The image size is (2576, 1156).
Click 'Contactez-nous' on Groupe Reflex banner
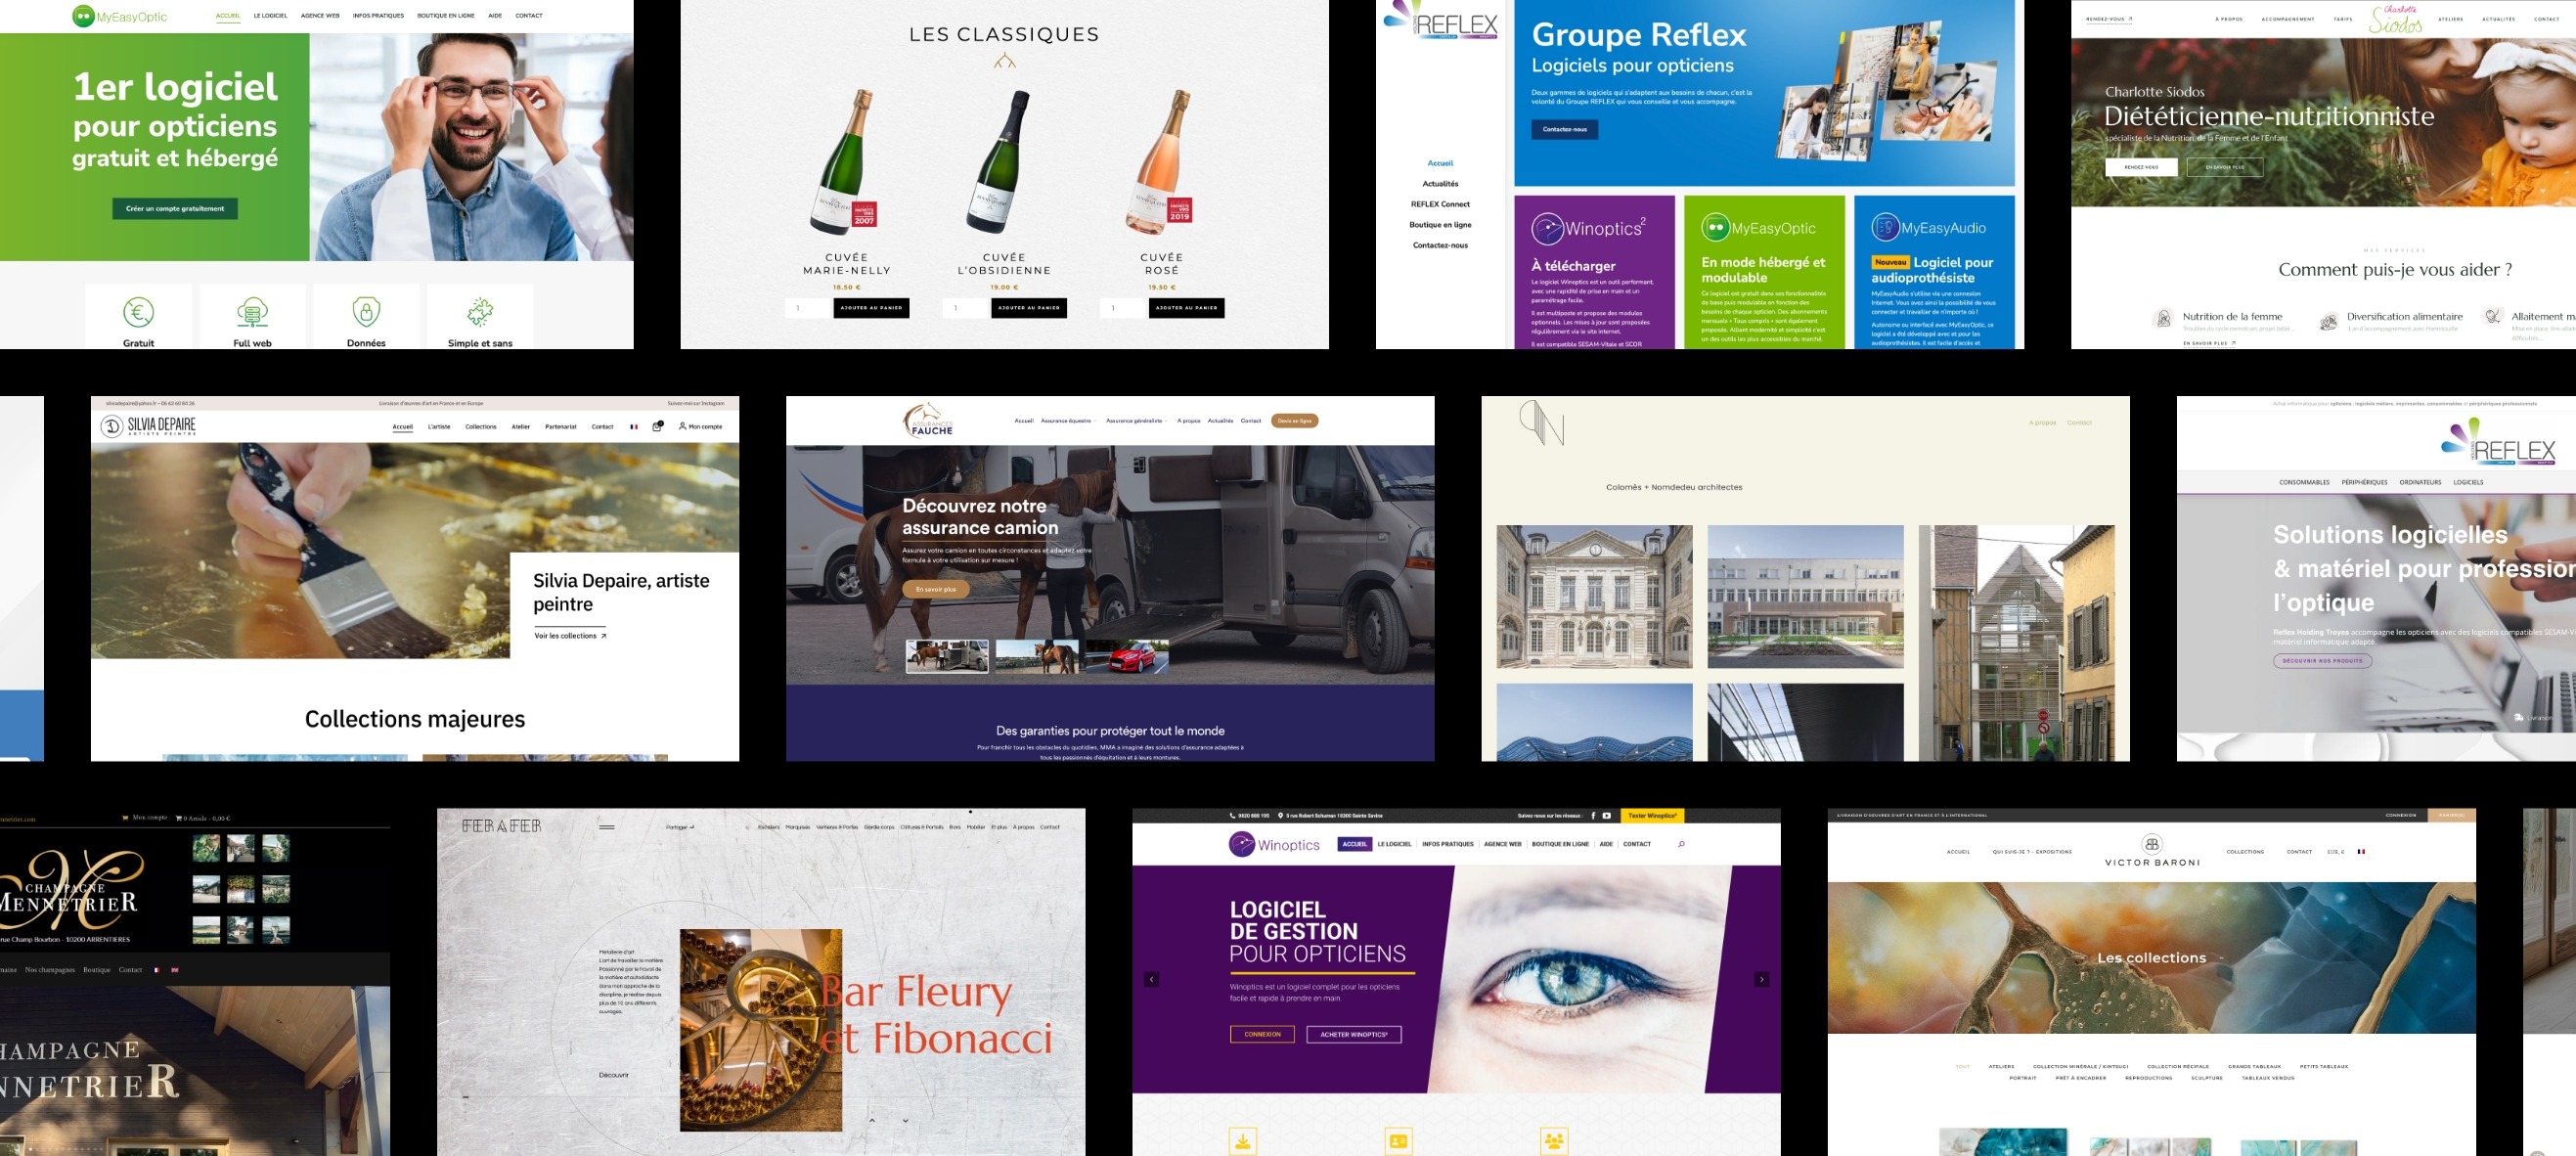coord(1564,129)
